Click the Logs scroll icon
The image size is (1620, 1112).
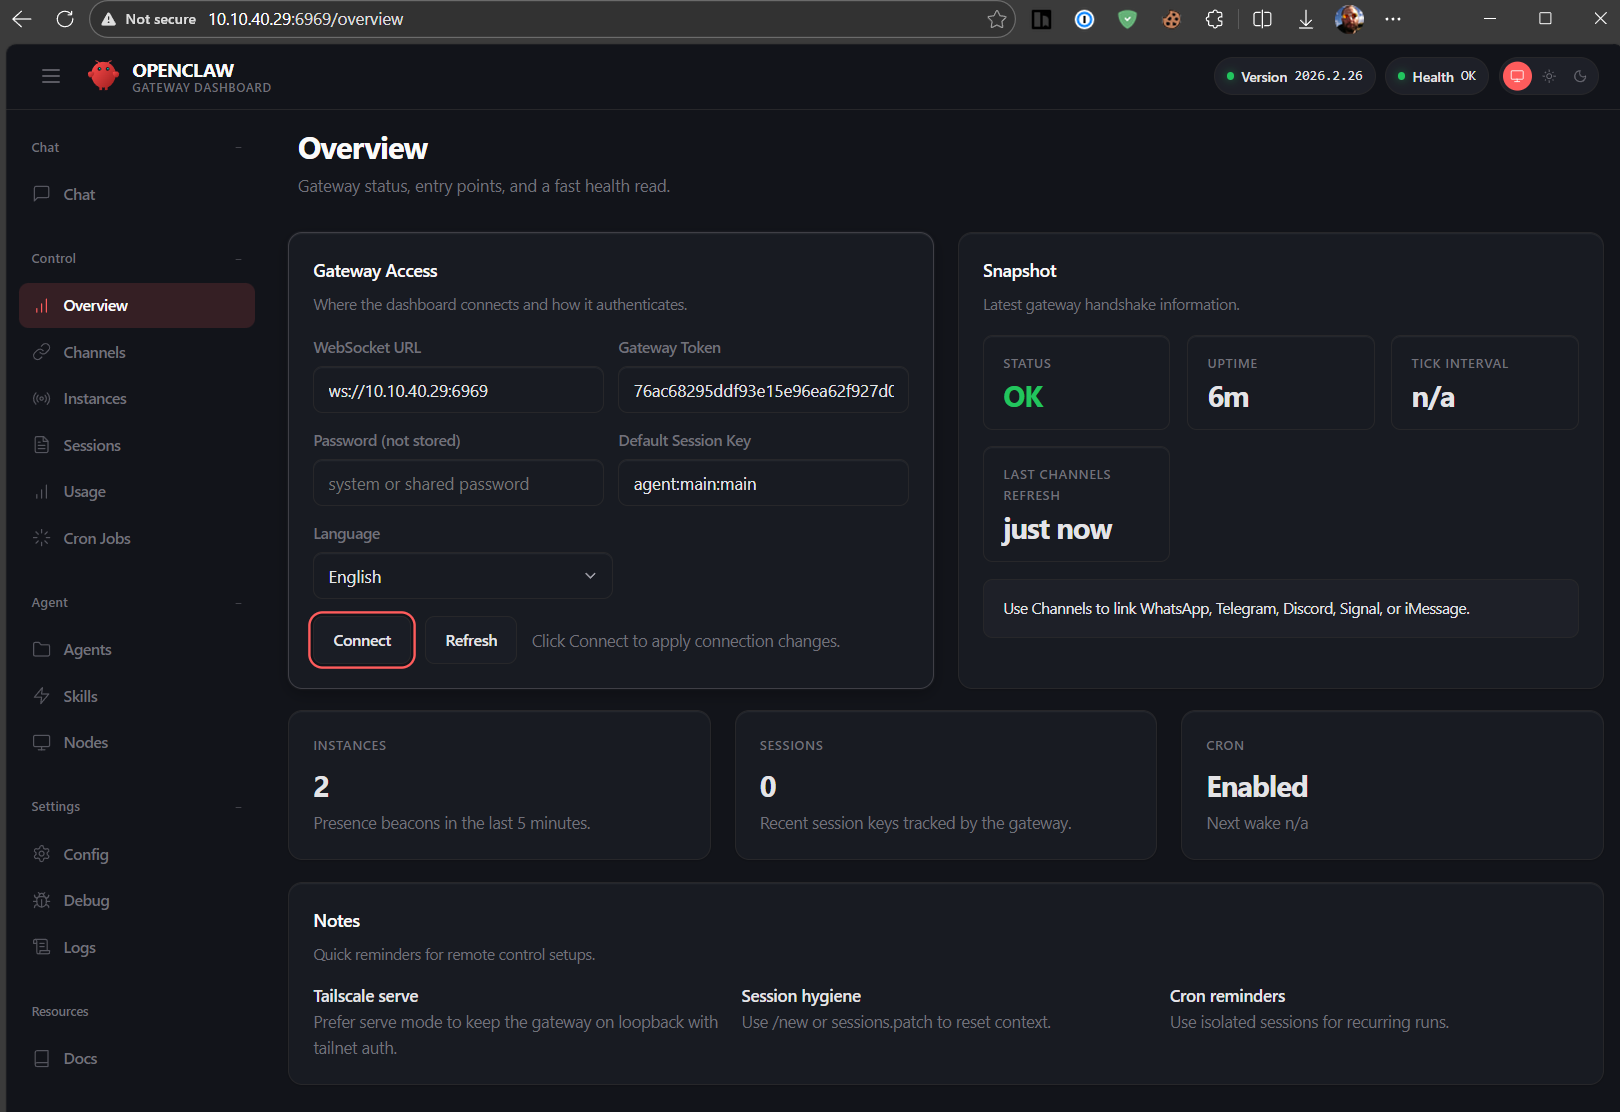42,947
